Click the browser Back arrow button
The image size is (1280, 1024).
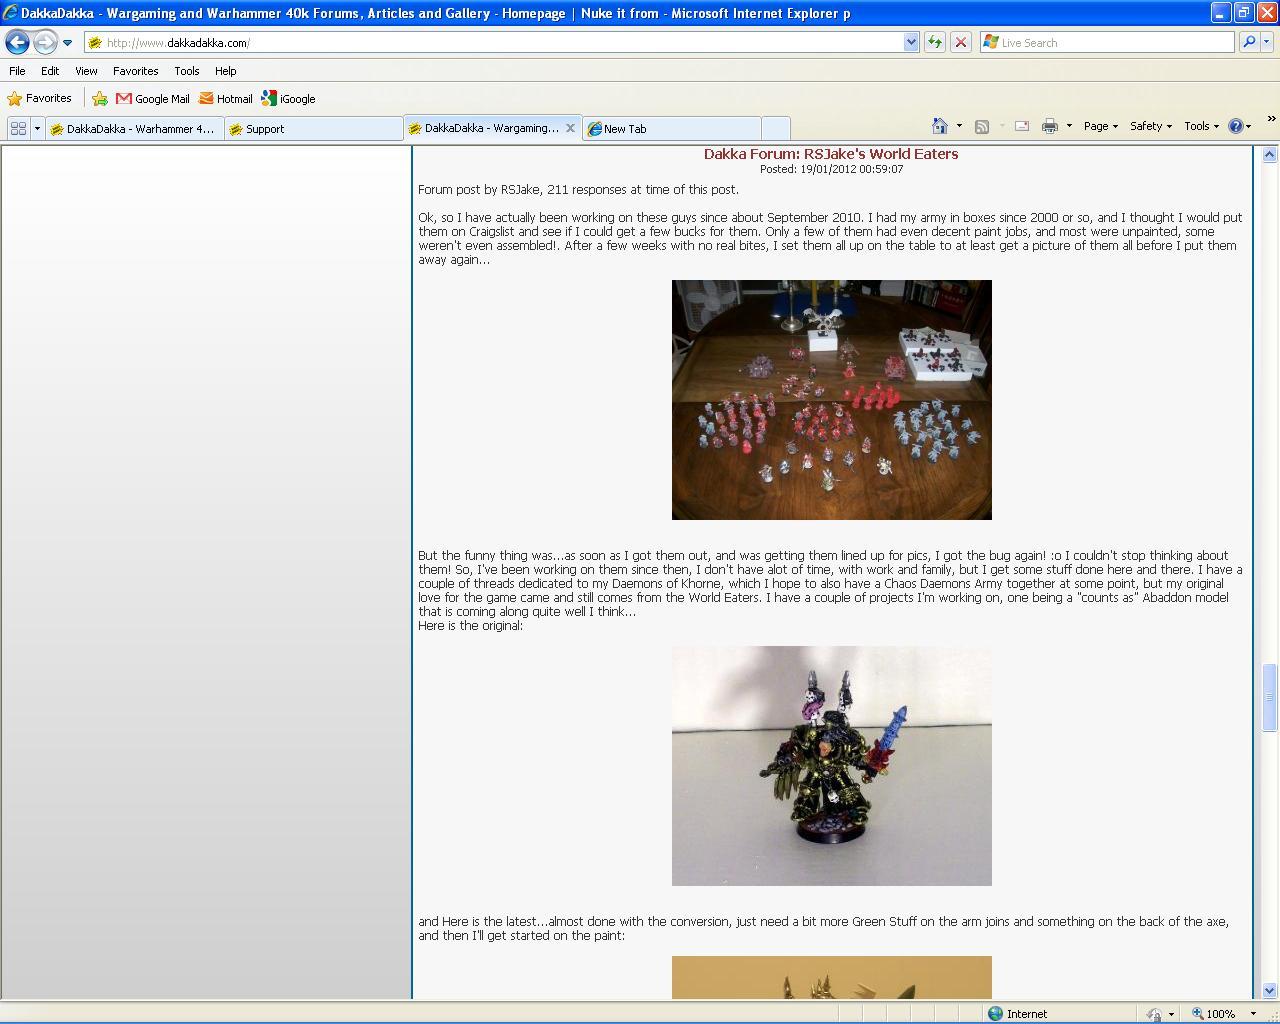point(18,42)
